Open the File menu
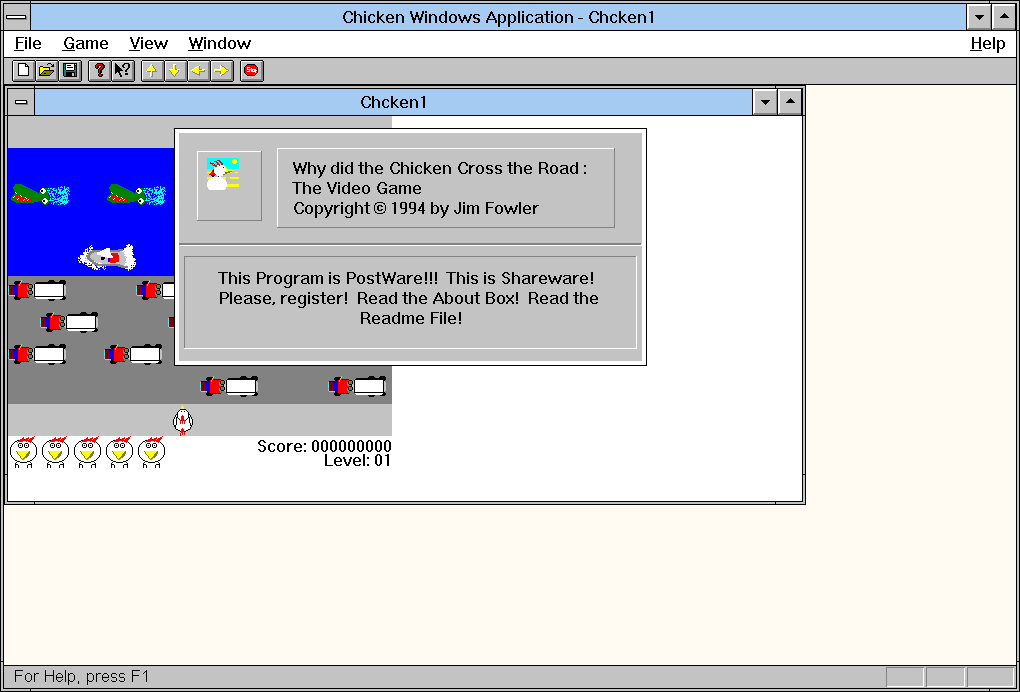Viewport: 1020px width, 692px height. (28, 43)
